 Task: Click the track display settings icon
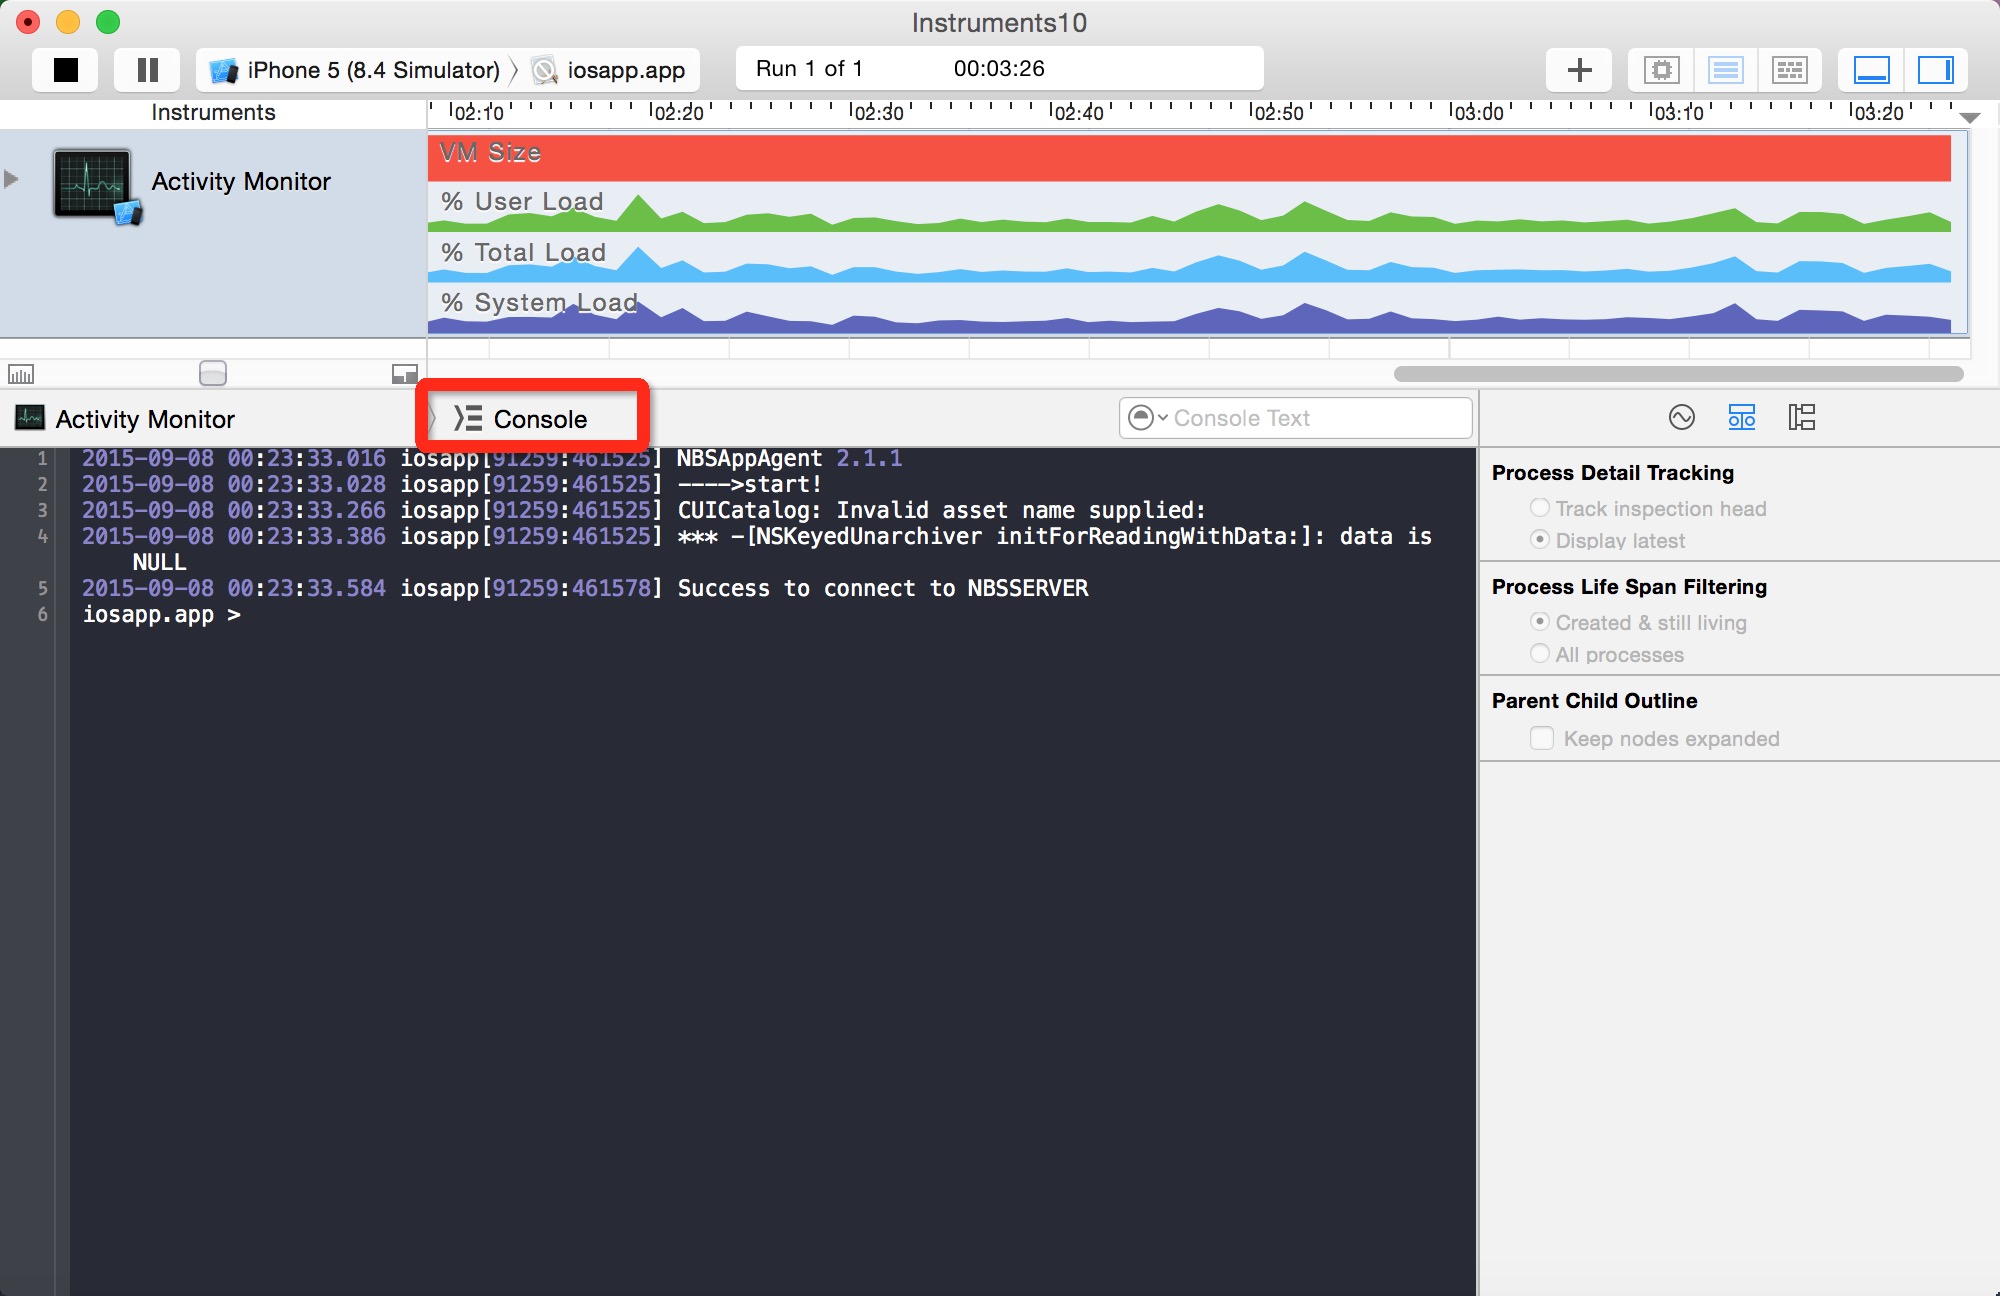[x=21, y=374]
